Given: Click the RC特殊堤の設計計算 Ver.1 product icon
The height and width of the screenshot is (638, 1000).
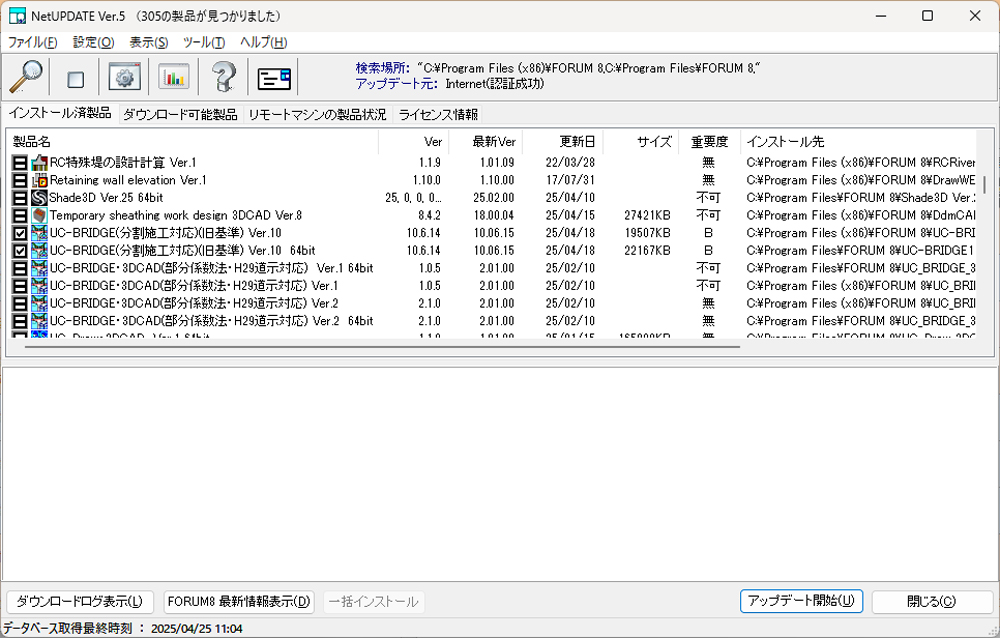Looking at the screenshot, I should 40,163.
